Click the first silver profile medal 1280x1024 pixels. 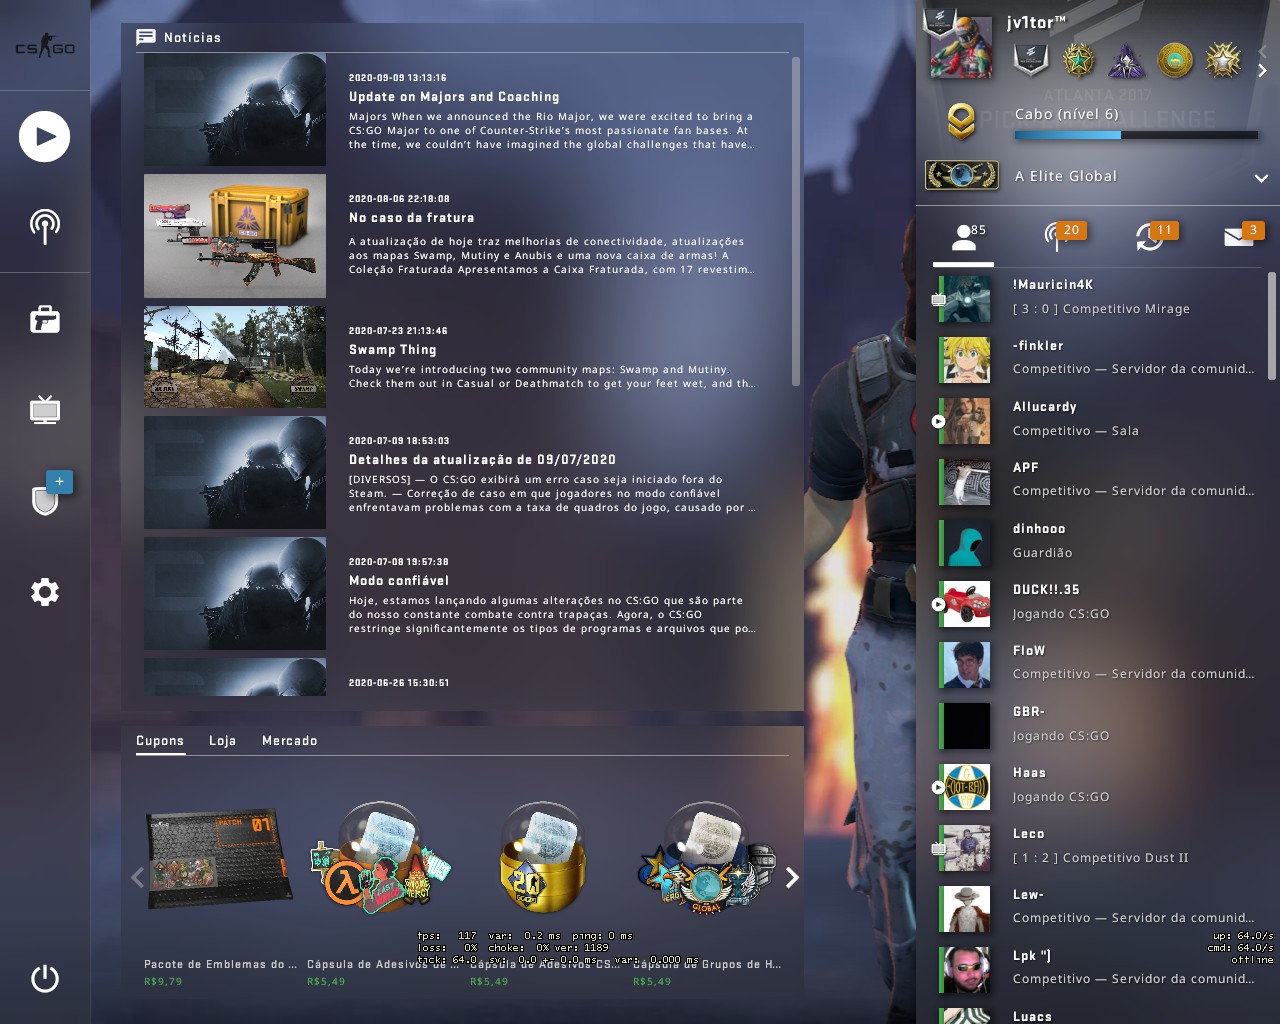pyautogui.click(x=1030, y=59)
